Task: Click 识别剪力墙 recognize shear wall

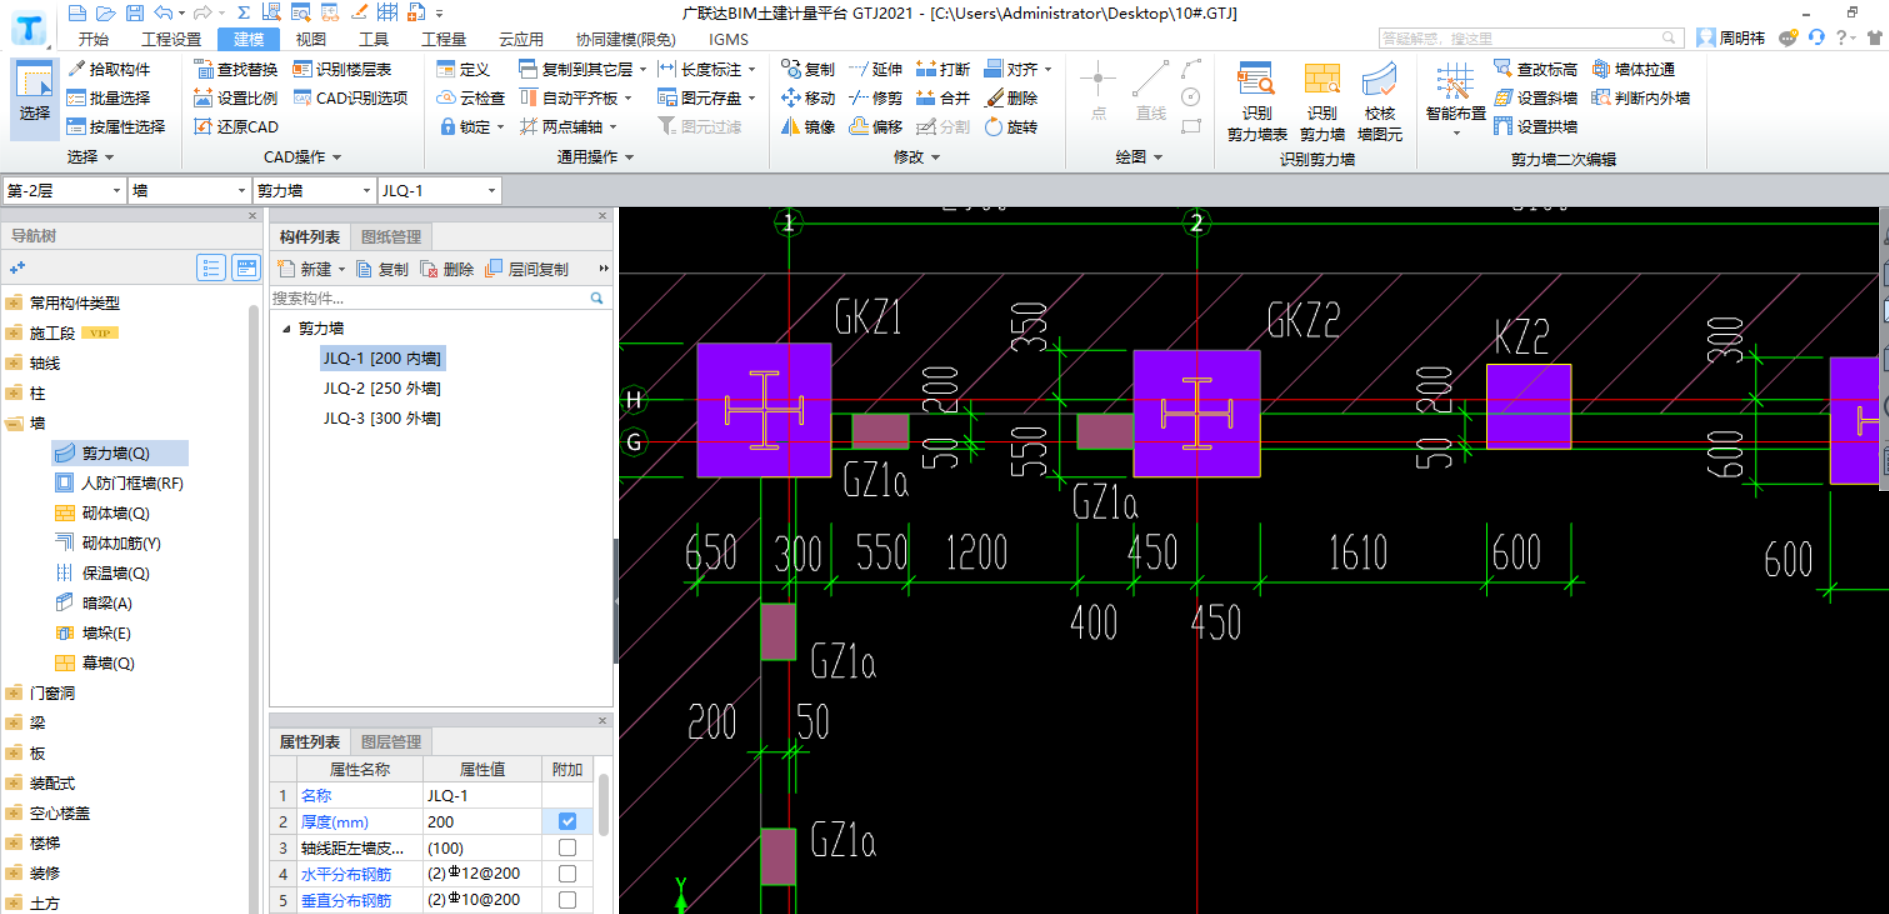Action: tap(1322, 102)
